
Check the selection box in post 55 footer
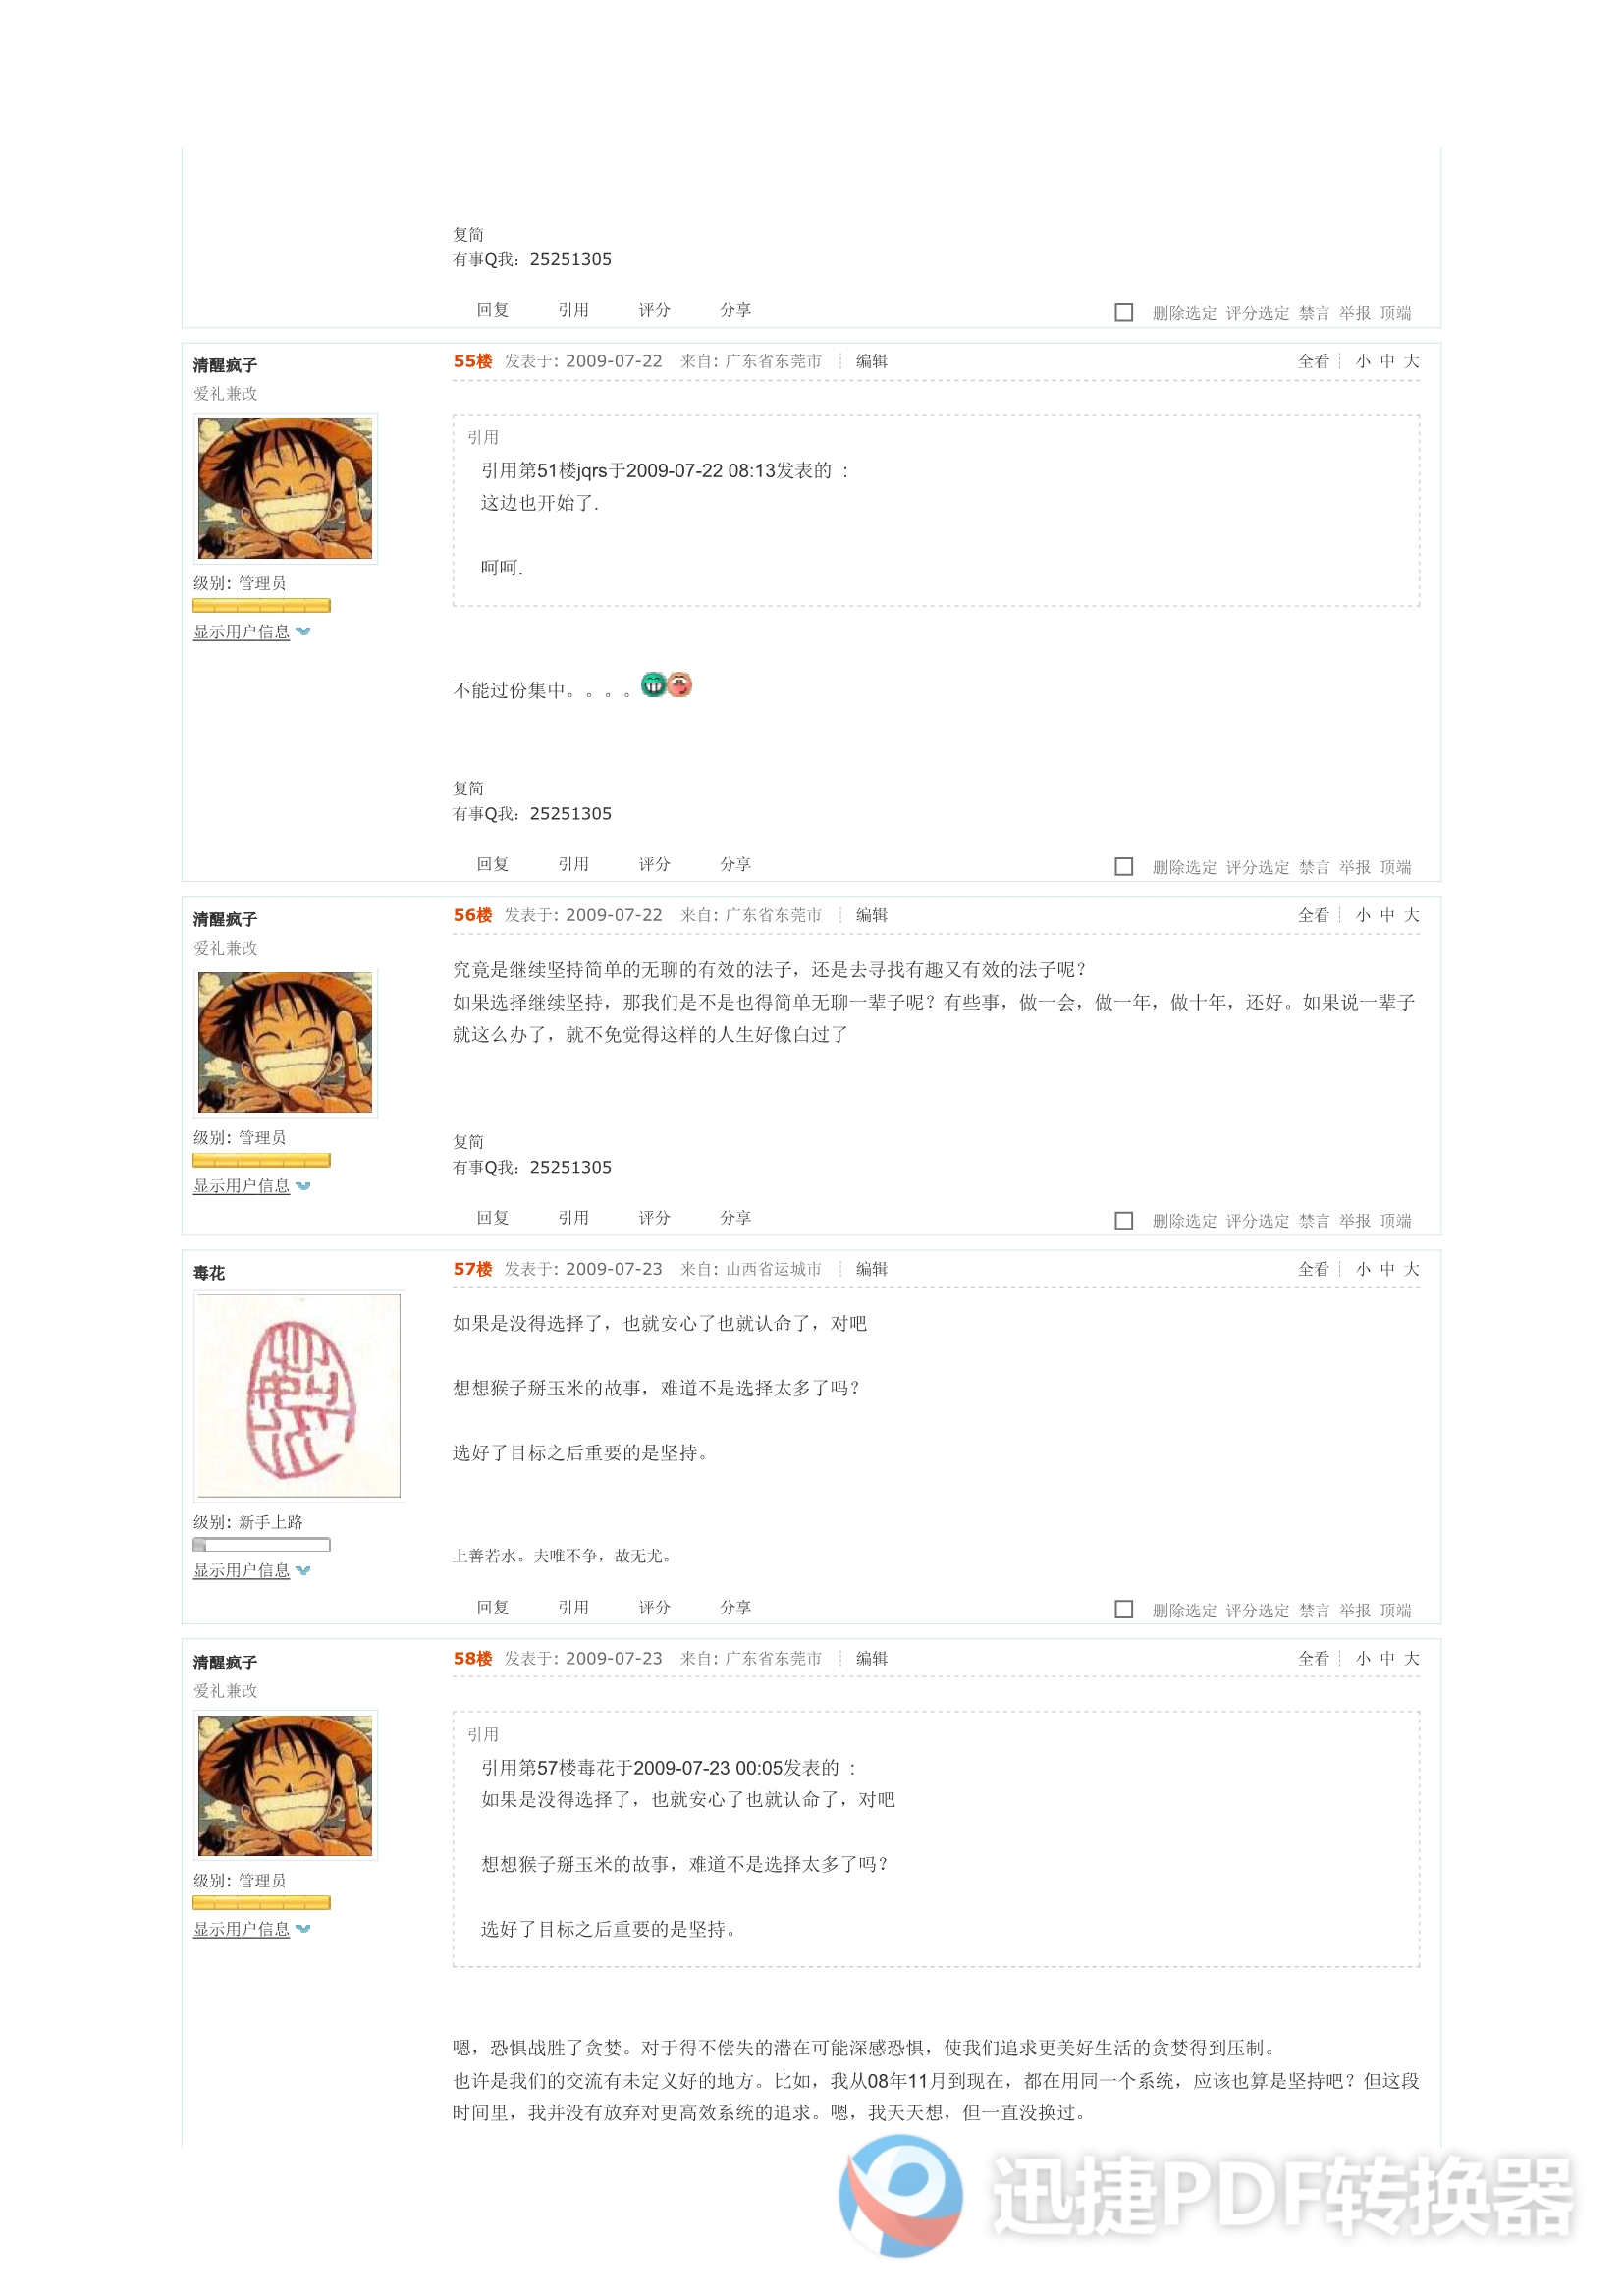coord(1124,867)
